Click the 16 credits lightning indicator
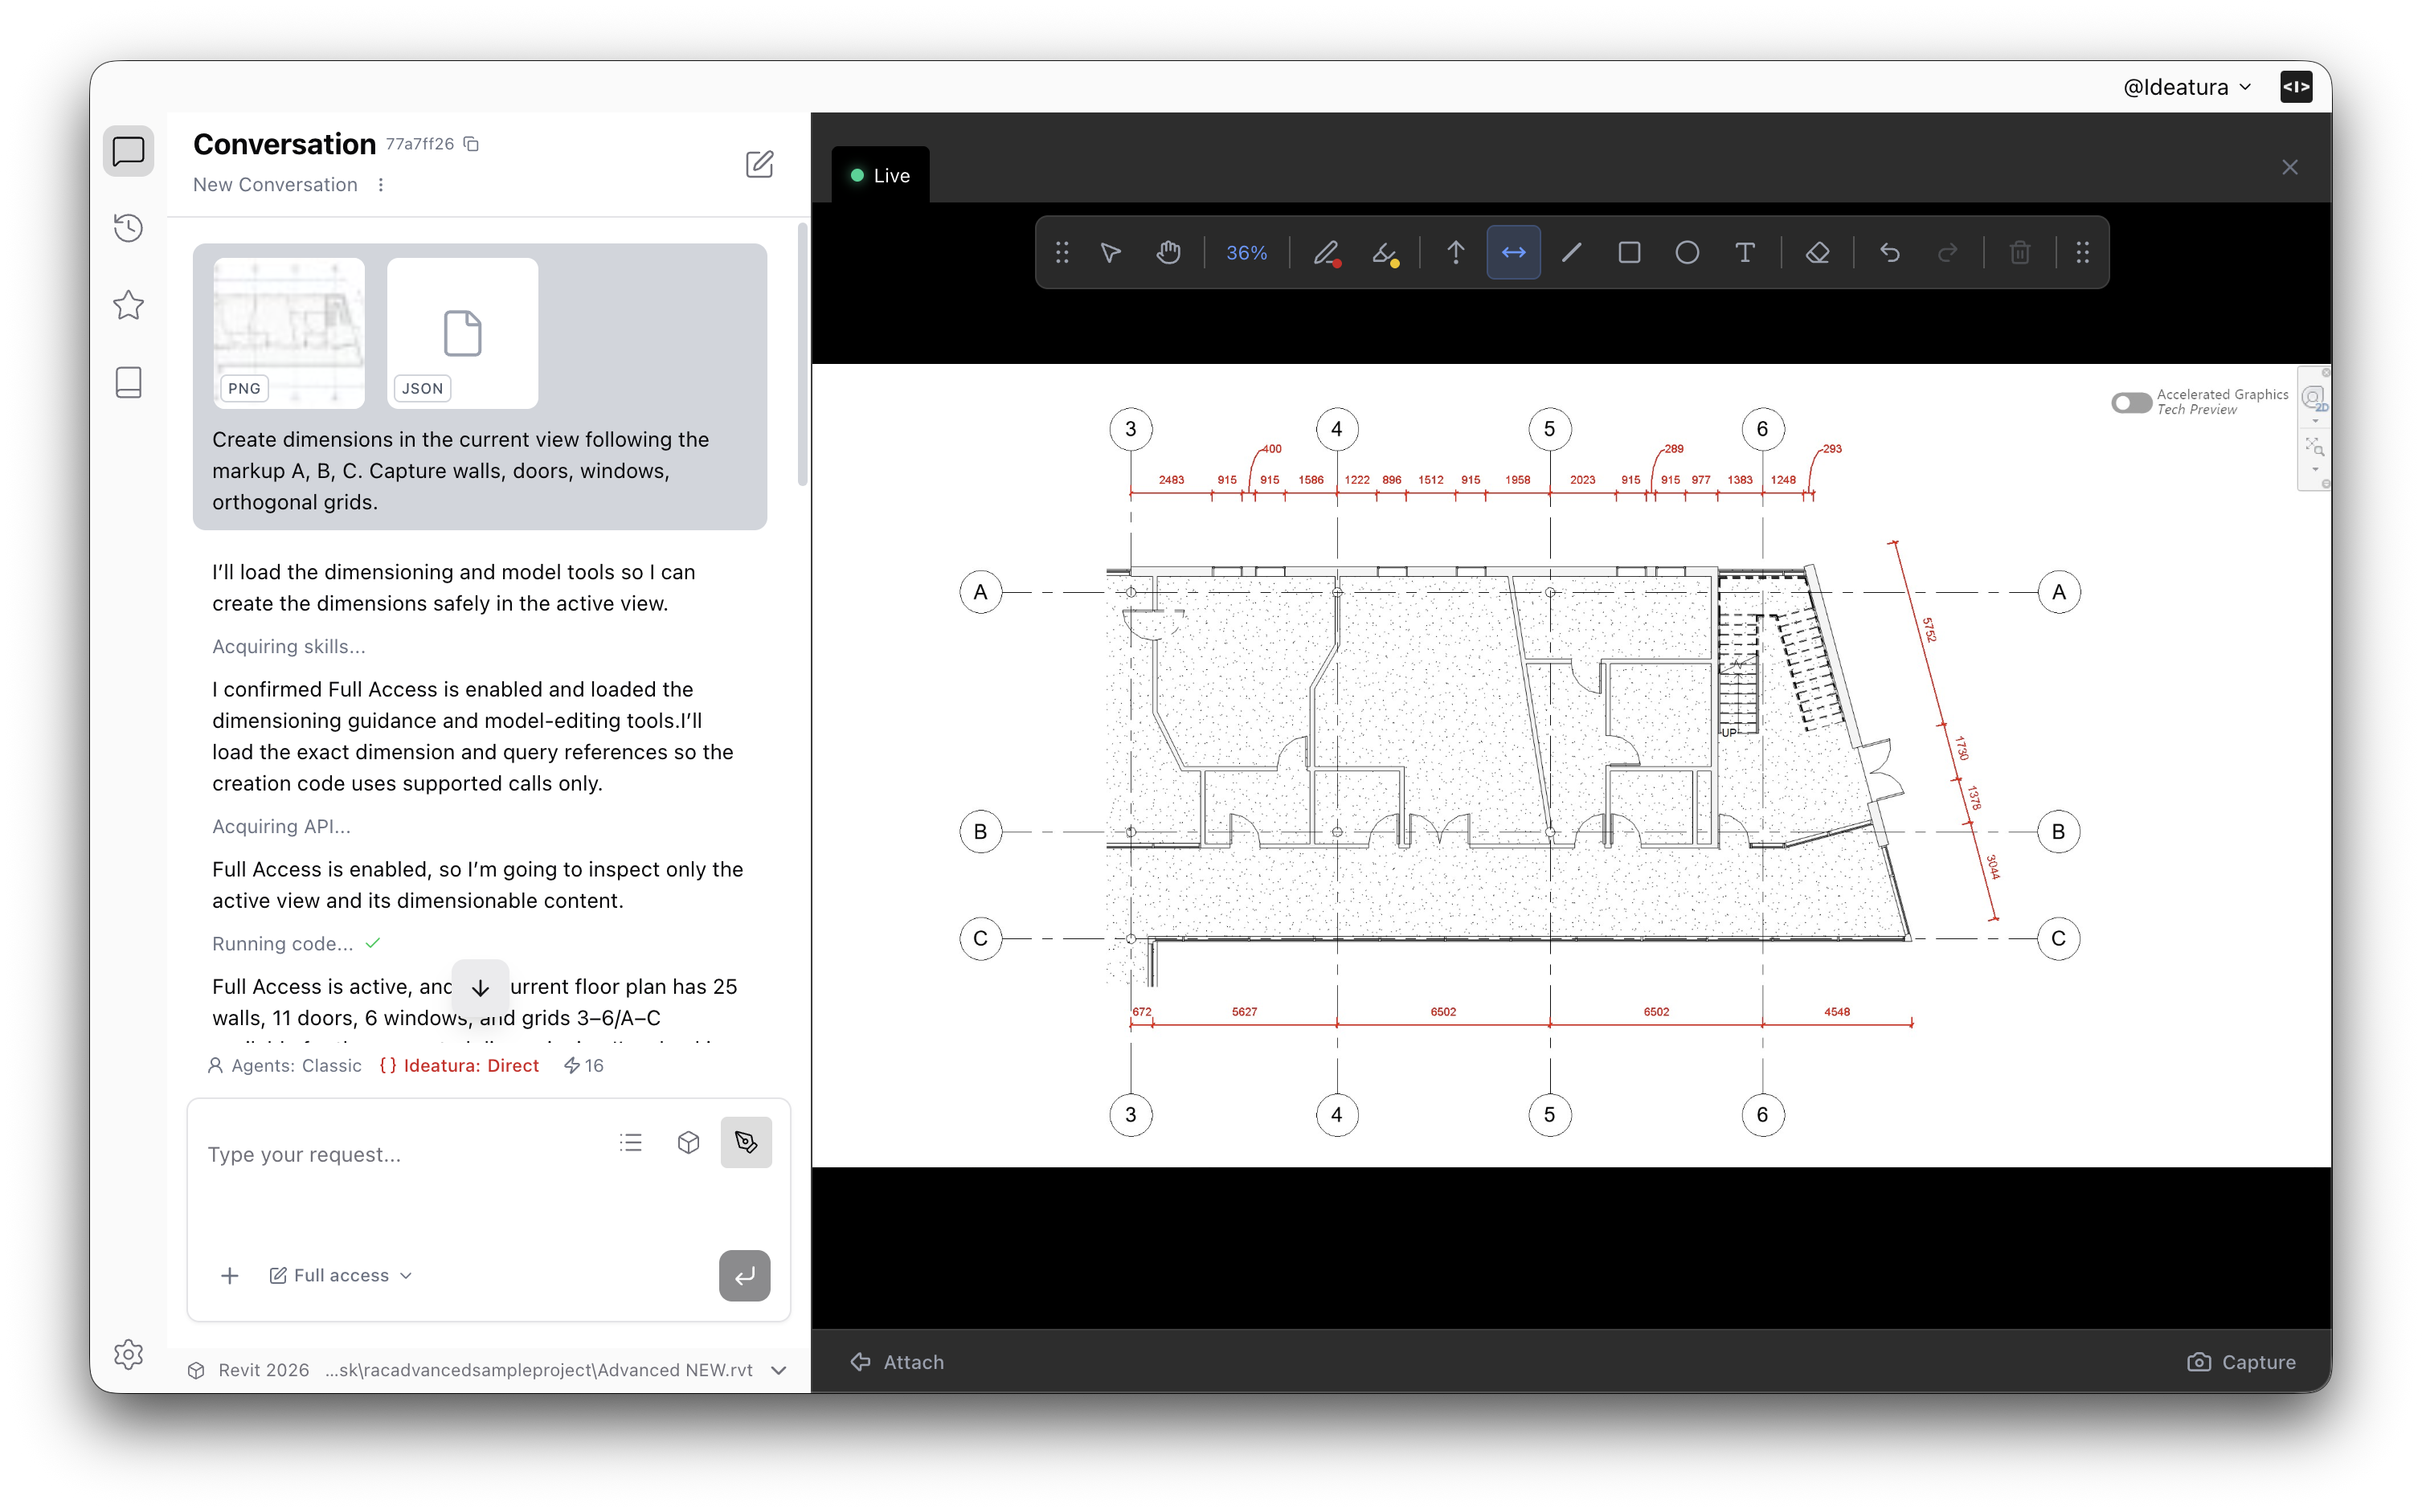Viewport: 2422px width, 1512px height. click(x=584, y=1065)
